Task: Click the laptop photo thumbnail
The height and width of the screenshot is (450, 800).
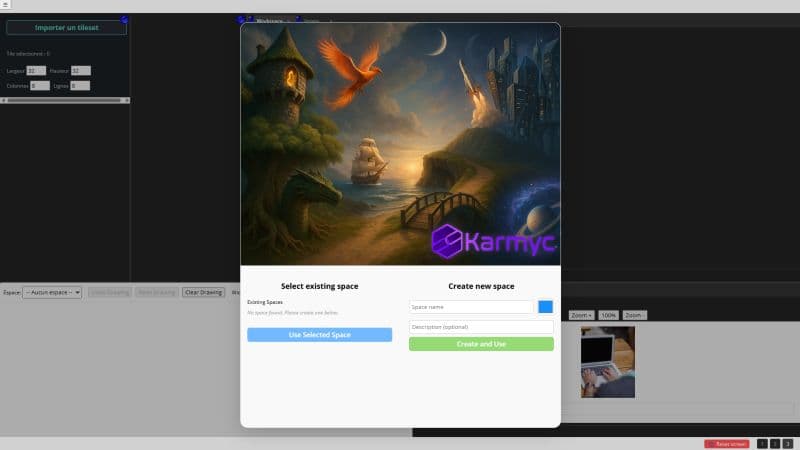Action: coord(608,361)
